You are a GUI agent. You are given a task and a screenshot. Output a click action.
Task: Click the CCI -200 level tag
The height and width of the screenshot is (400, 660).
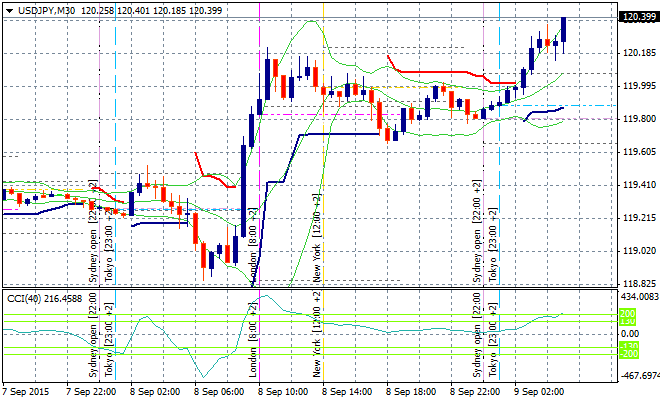pos(628,353)
